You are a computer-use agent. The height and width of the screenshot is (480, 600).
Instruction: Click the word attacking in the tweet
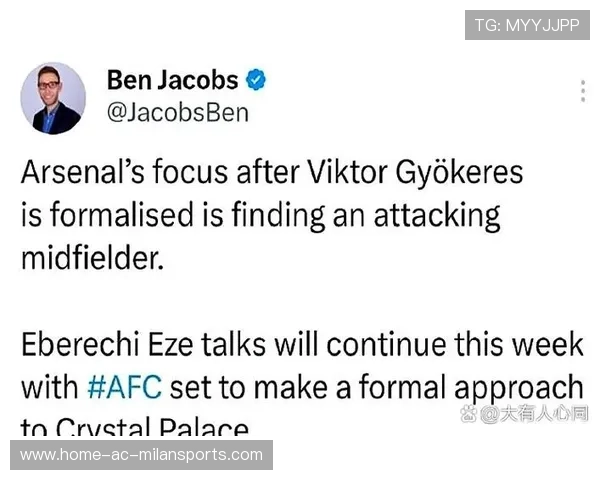point(433,215)
